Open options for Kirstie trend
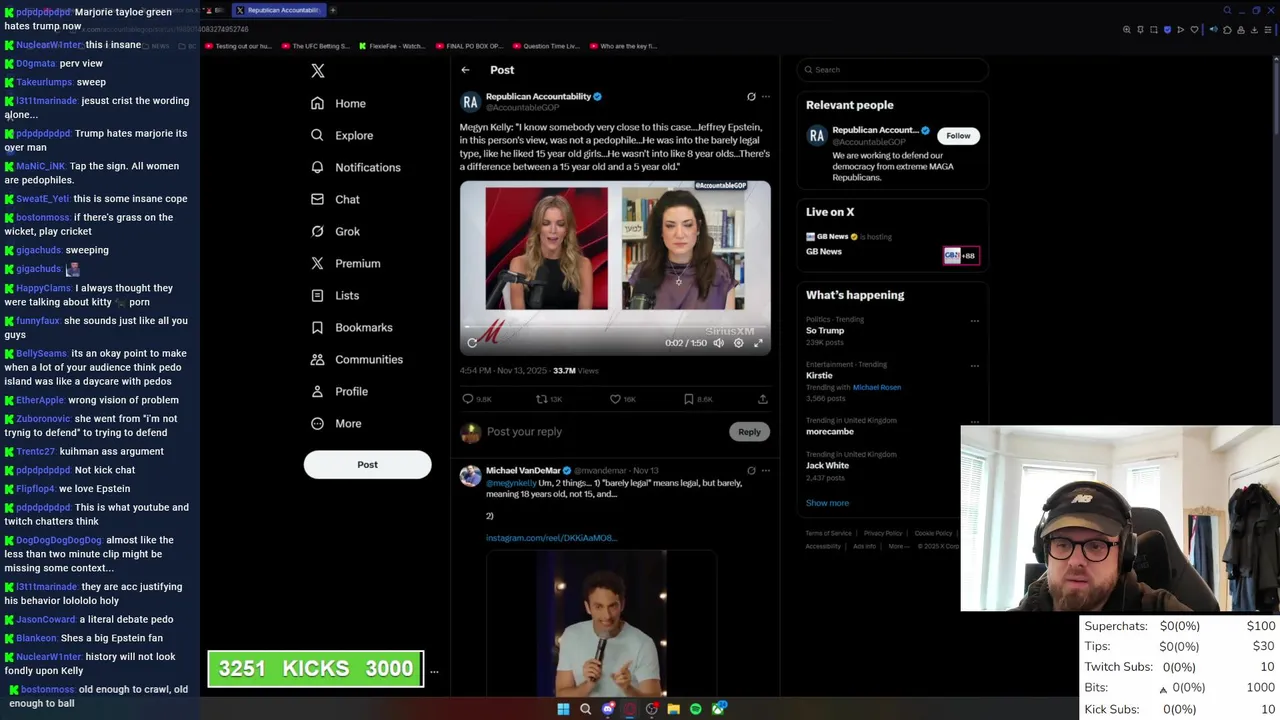This screenshot has height=720, width=1280. (974, 366)
